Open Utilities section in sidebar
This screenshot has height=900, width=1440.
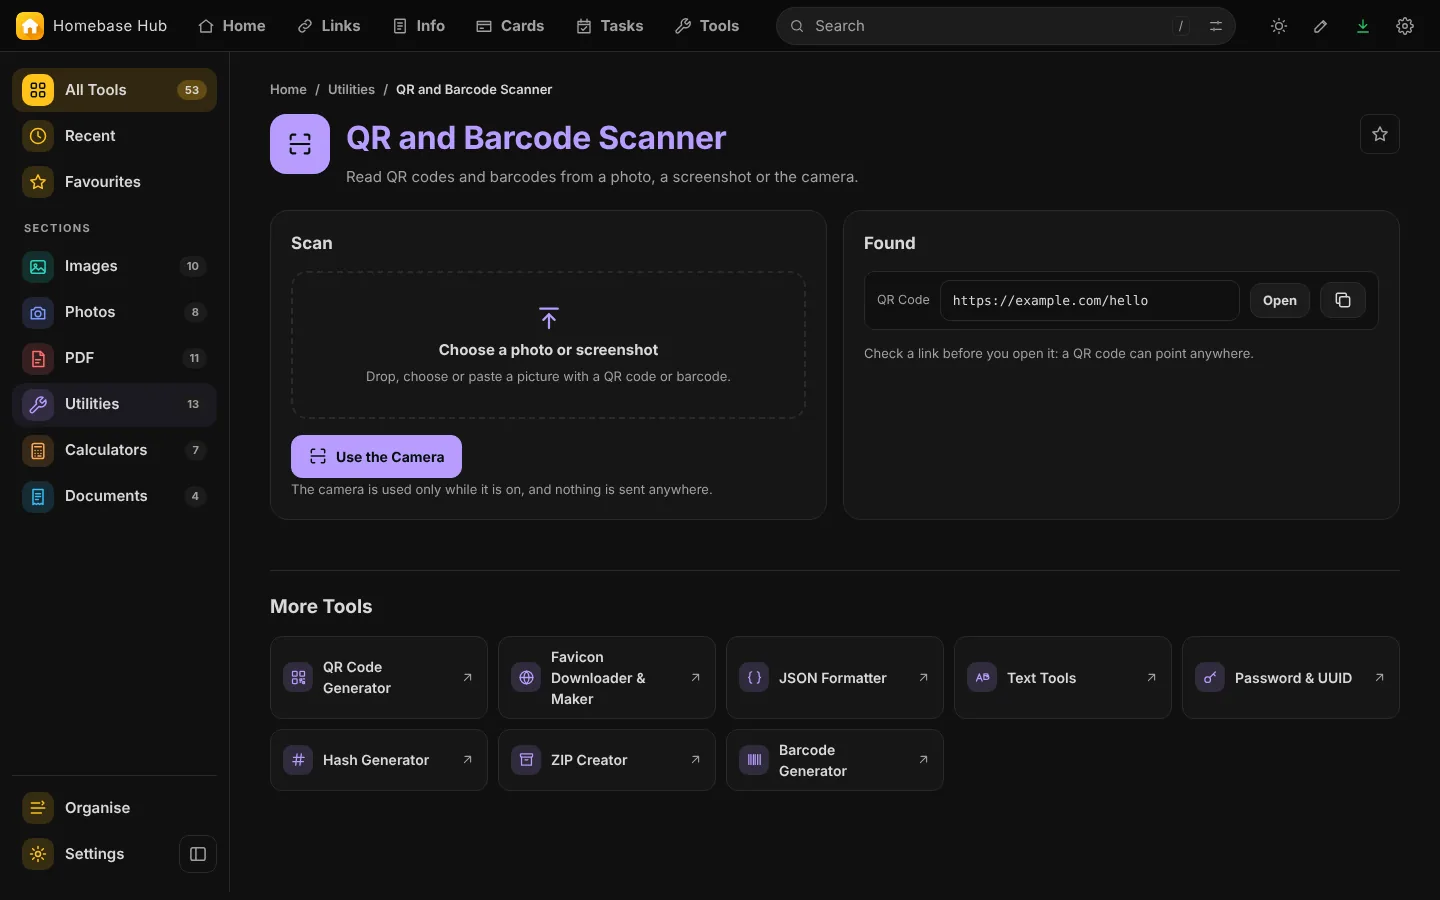click(114, 404)
